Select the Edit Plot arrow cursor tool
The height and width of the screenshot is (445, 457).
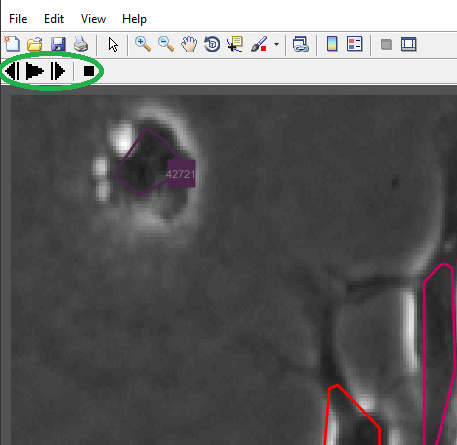(x=113, y=44)
